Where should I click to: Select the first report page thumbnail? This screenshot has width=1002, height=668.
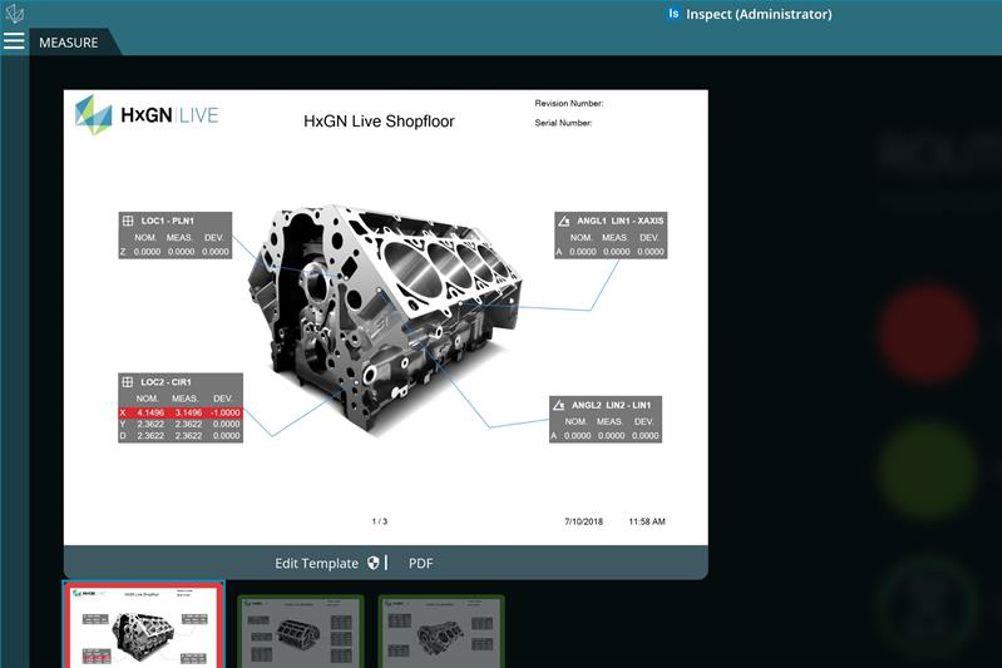point(144,625)
